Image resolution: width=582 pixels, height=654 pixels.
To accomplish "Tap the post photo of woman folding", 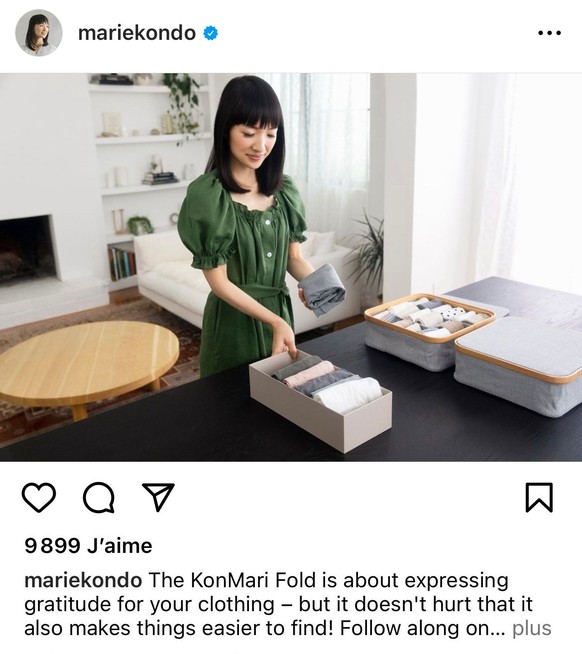I will pos(291,267).
